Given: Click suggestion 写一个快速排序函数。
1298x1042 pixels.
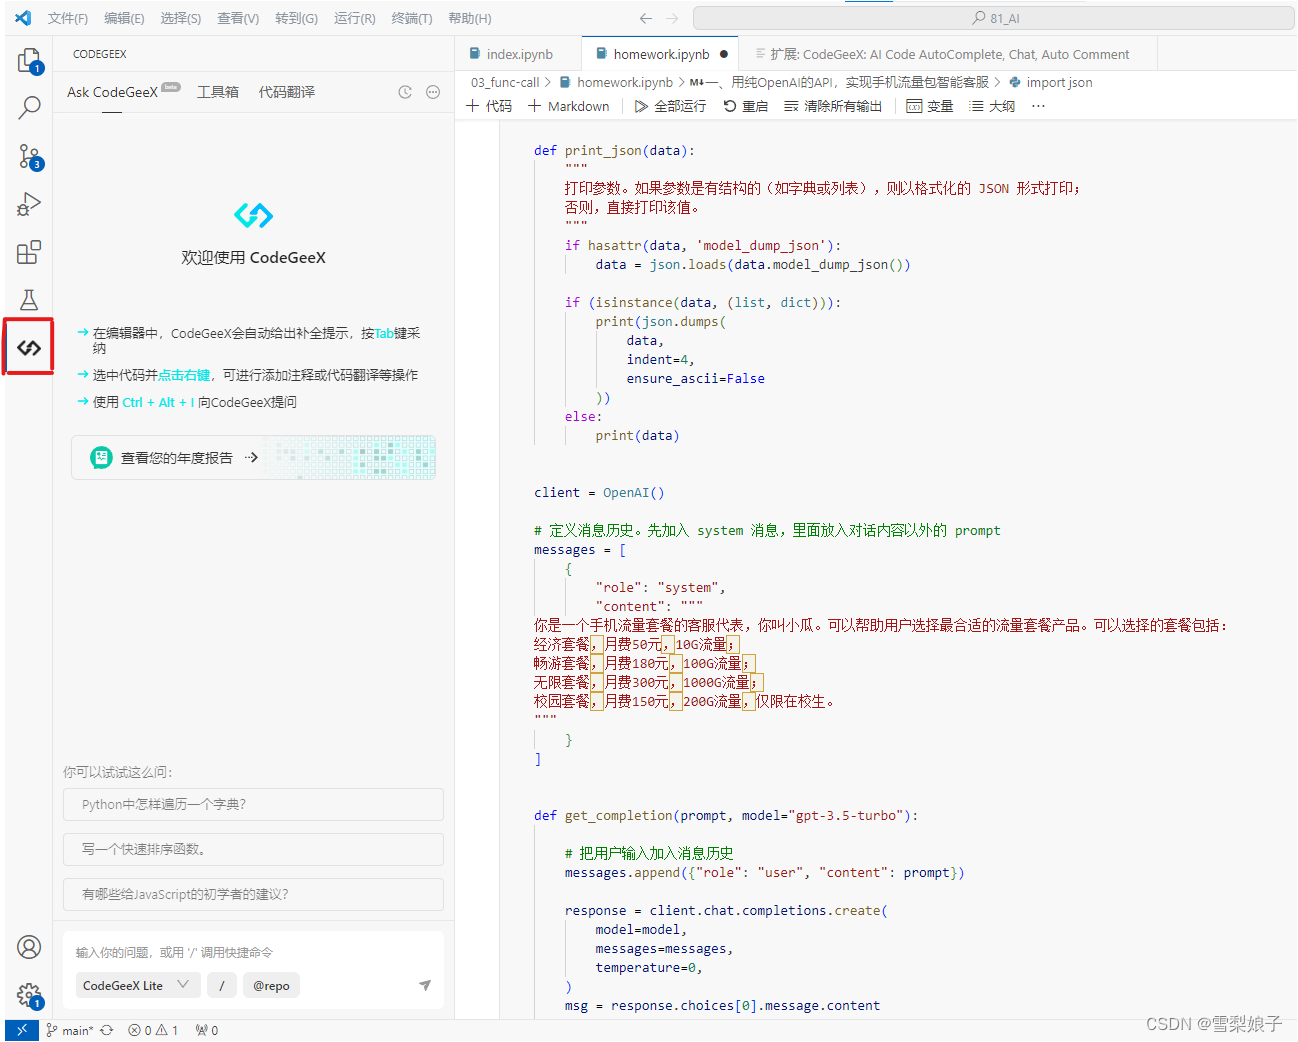Looking at the screenshot, I should pos(253,849).
